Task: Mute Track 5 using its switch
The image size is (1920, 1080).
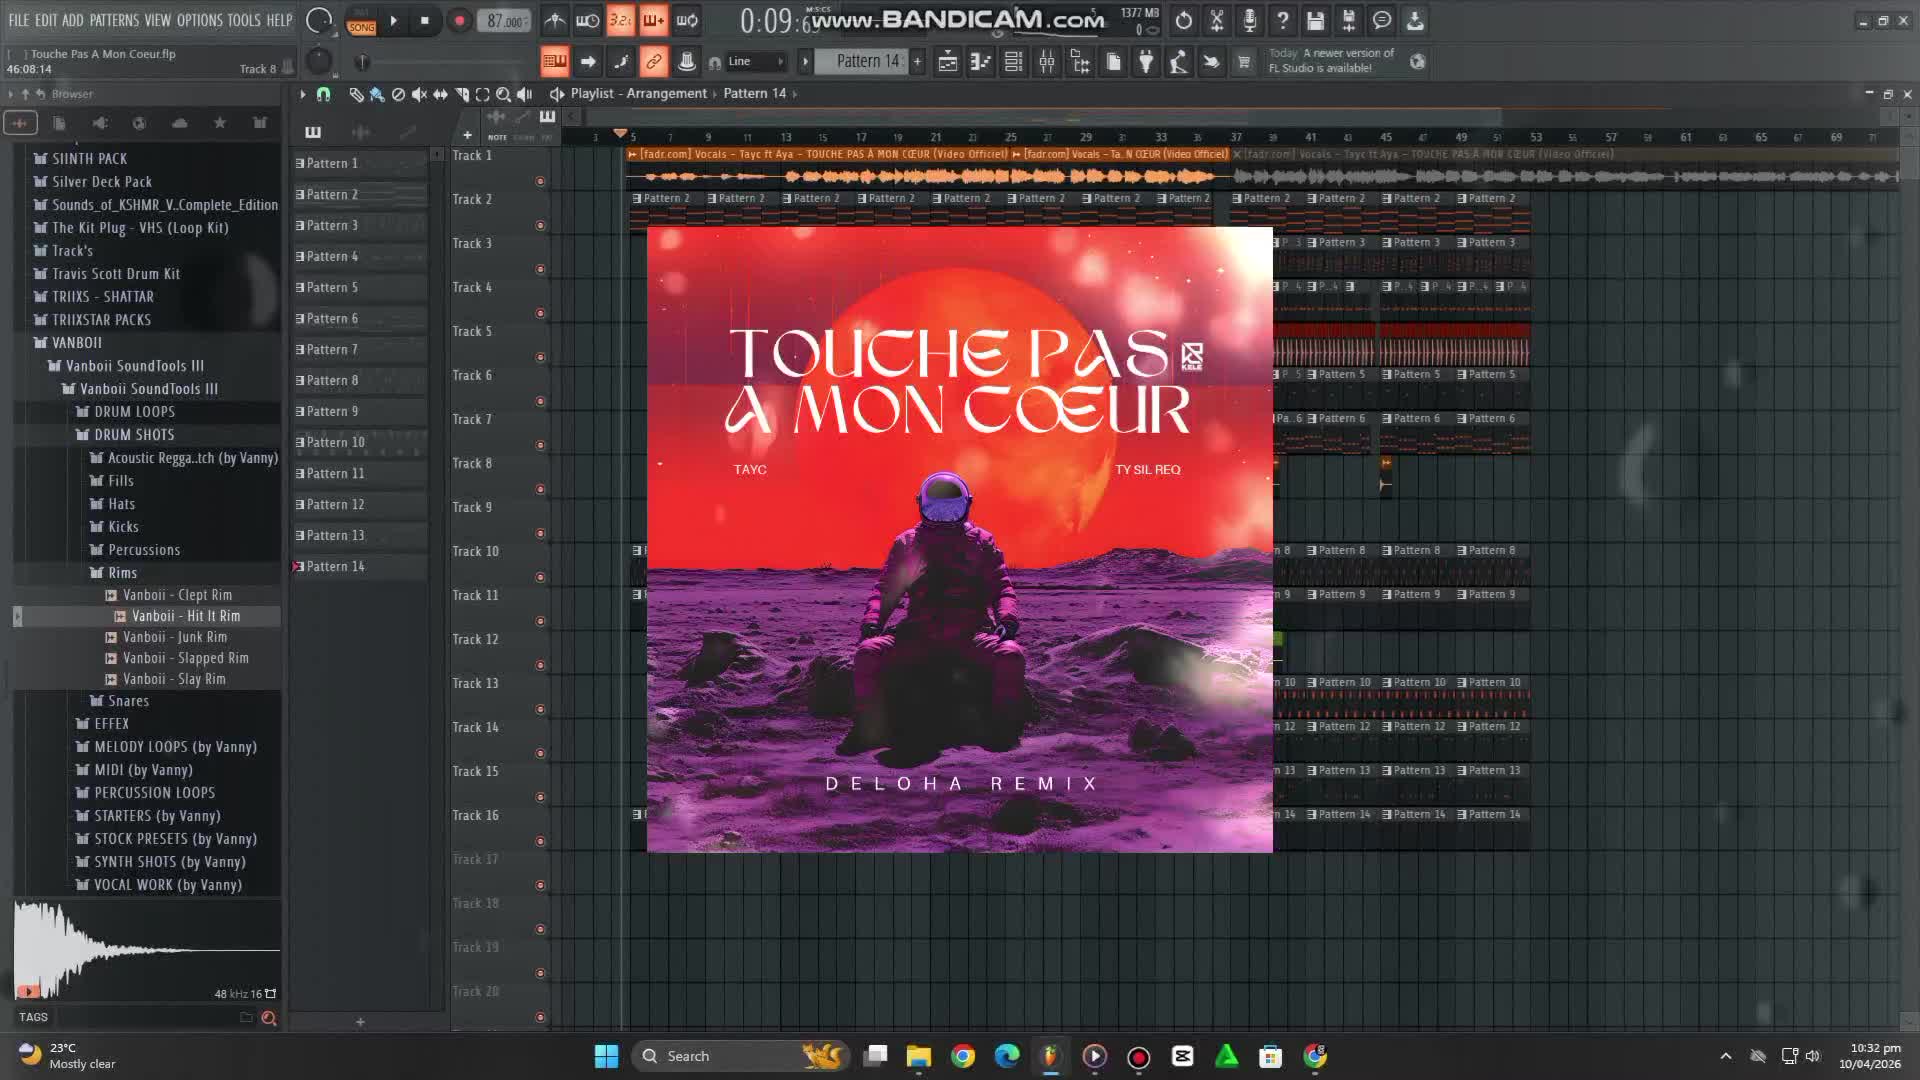Action: click(540, 358)
